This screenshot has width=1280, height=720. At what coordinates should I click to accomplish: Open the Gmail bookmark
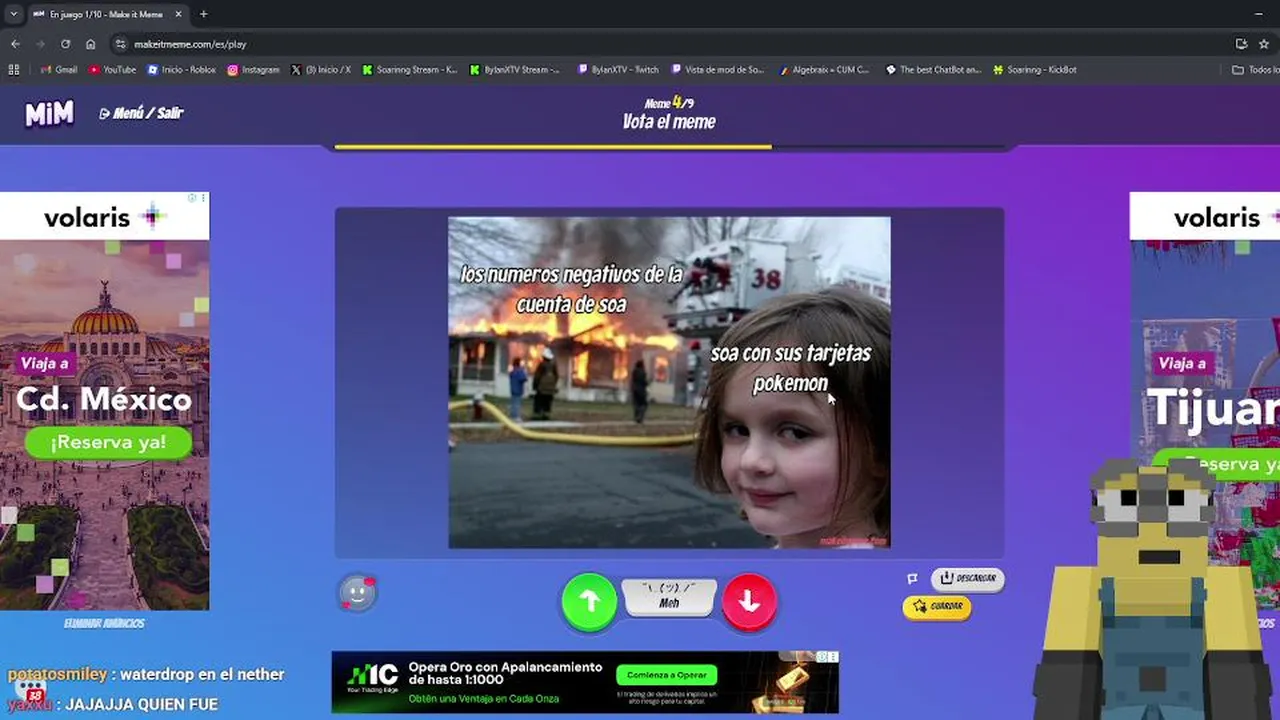[x=58, y=70]
